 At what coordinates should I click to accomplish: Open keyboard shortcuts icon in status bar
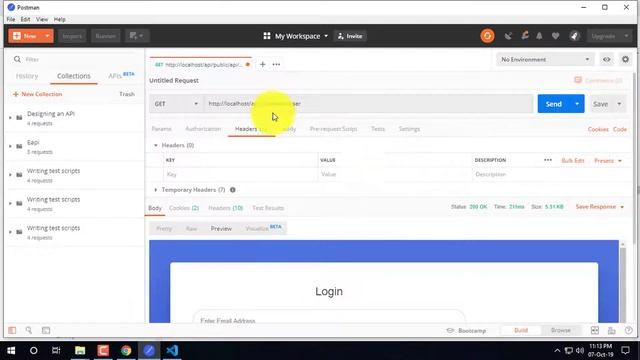[611, 330]
